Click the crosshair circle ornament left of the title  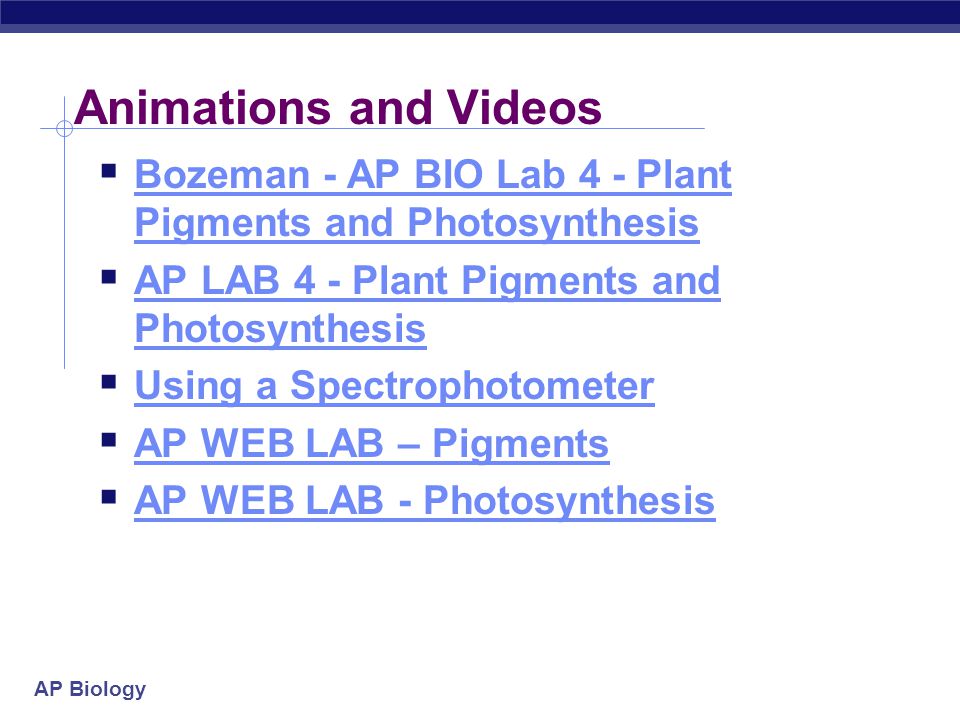point(64,129)
